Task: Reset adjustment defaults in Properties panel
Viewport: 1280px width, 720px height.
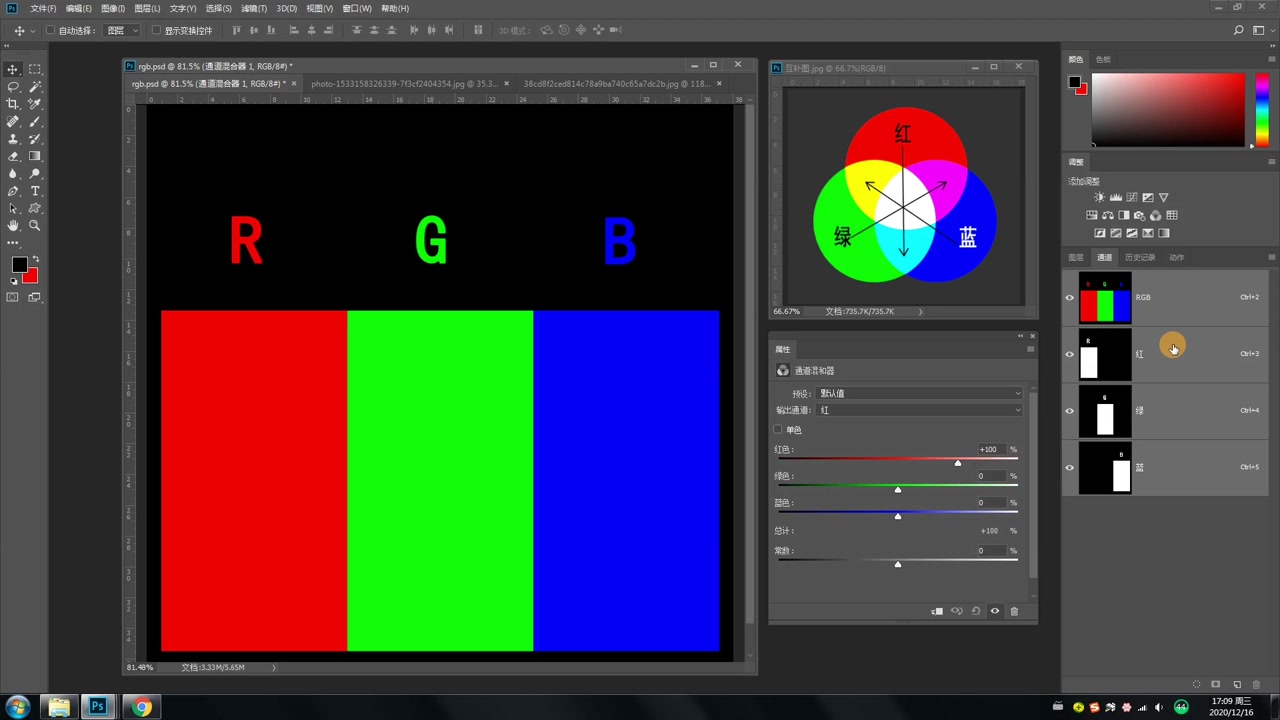Action: tap(976, 611)
